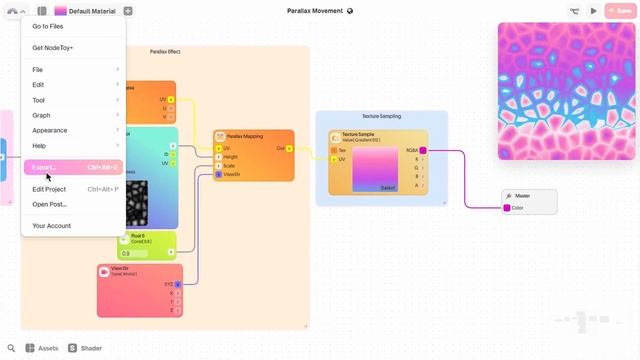640x360 pixels.
Task: Toggle the sidebar panel icon
Action: click(x=42, y=11)
